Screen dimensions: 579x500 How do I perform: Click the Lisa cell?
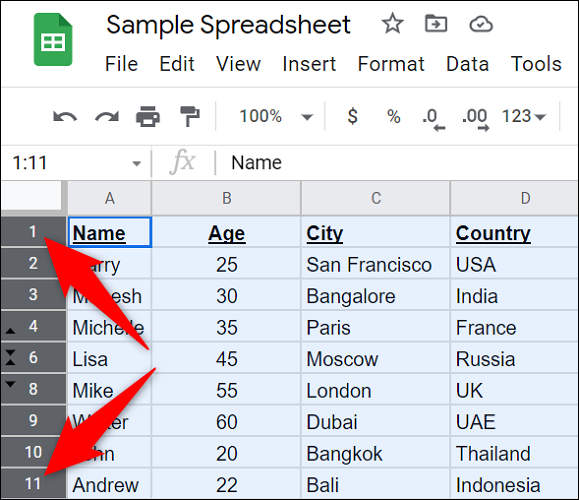(110, 358)
